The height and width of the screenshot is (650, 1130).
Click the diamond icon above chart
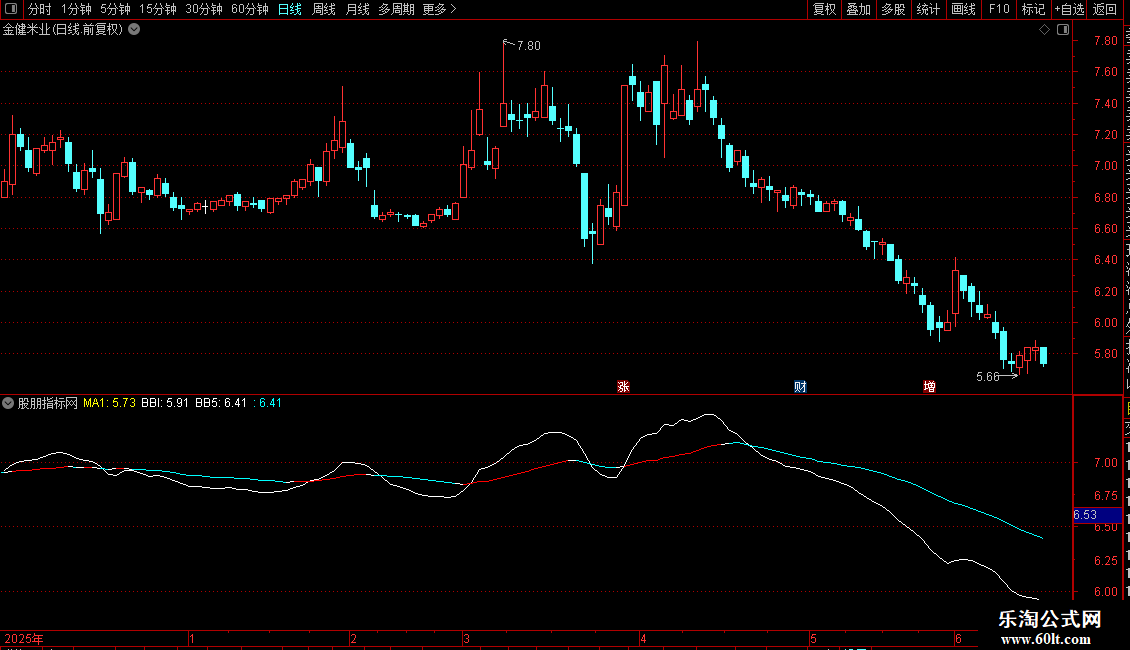(x=1044, y=30)
